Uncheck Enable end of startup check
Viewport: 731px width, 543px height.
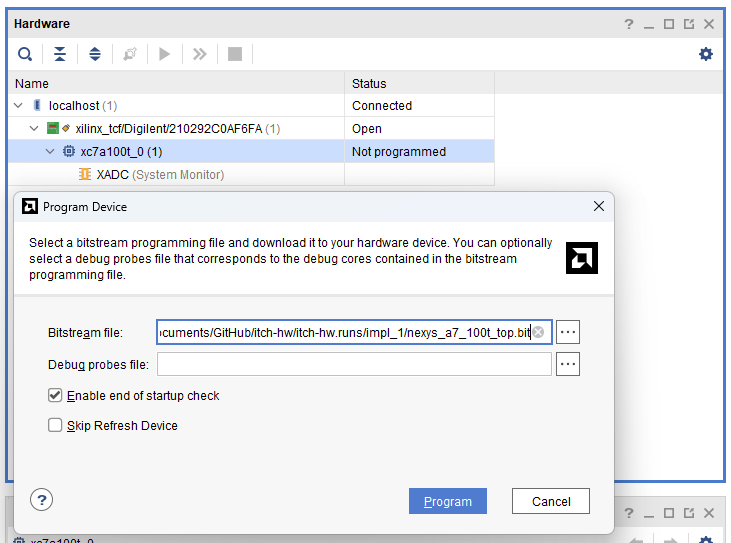pos(55,395)
